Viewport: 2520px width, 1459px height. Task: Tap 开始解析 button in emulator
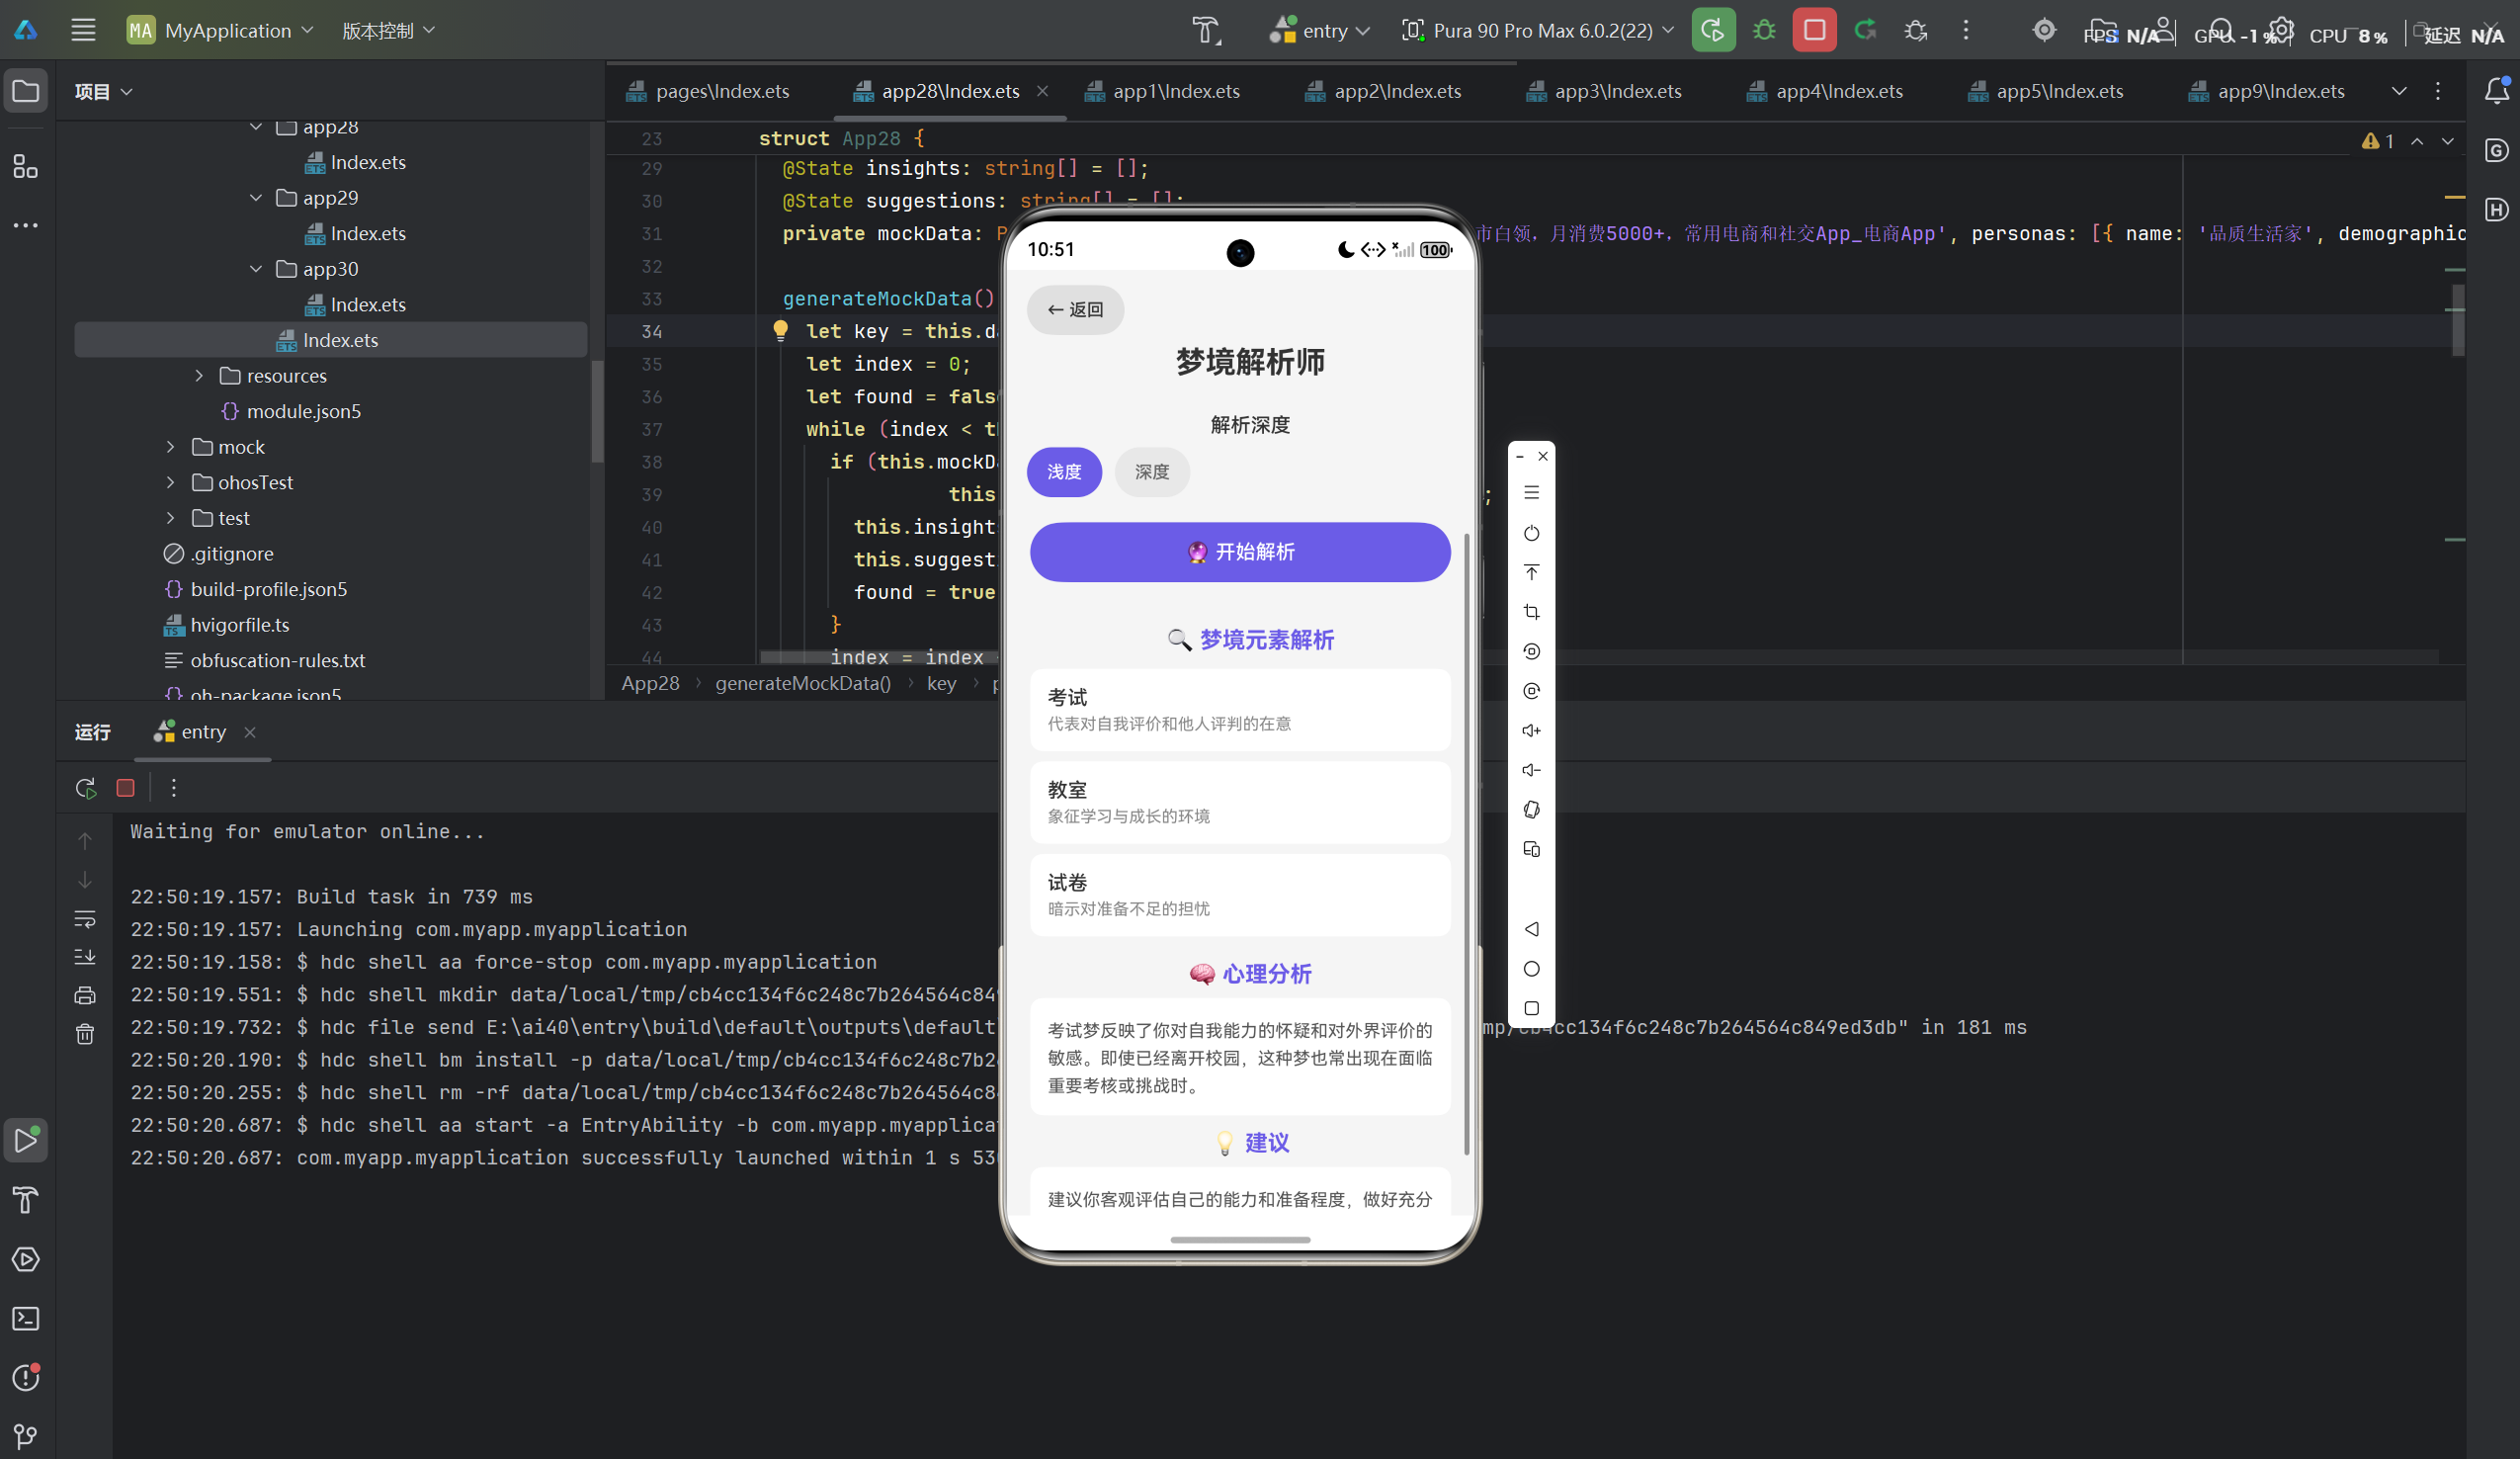tap(1240, 552)
